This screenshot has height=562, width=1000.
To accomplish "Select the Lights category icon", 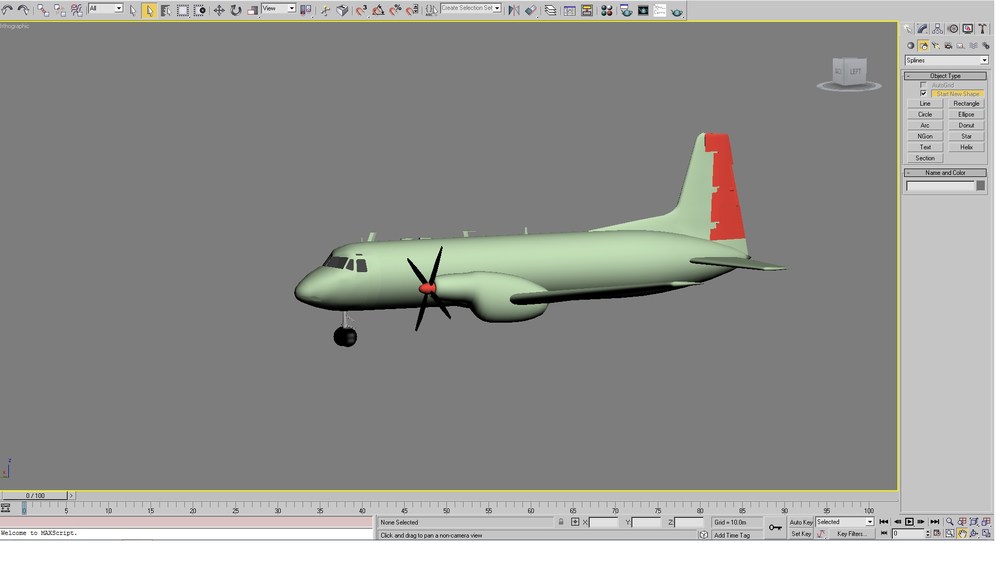I will click(x=936, y=46).
